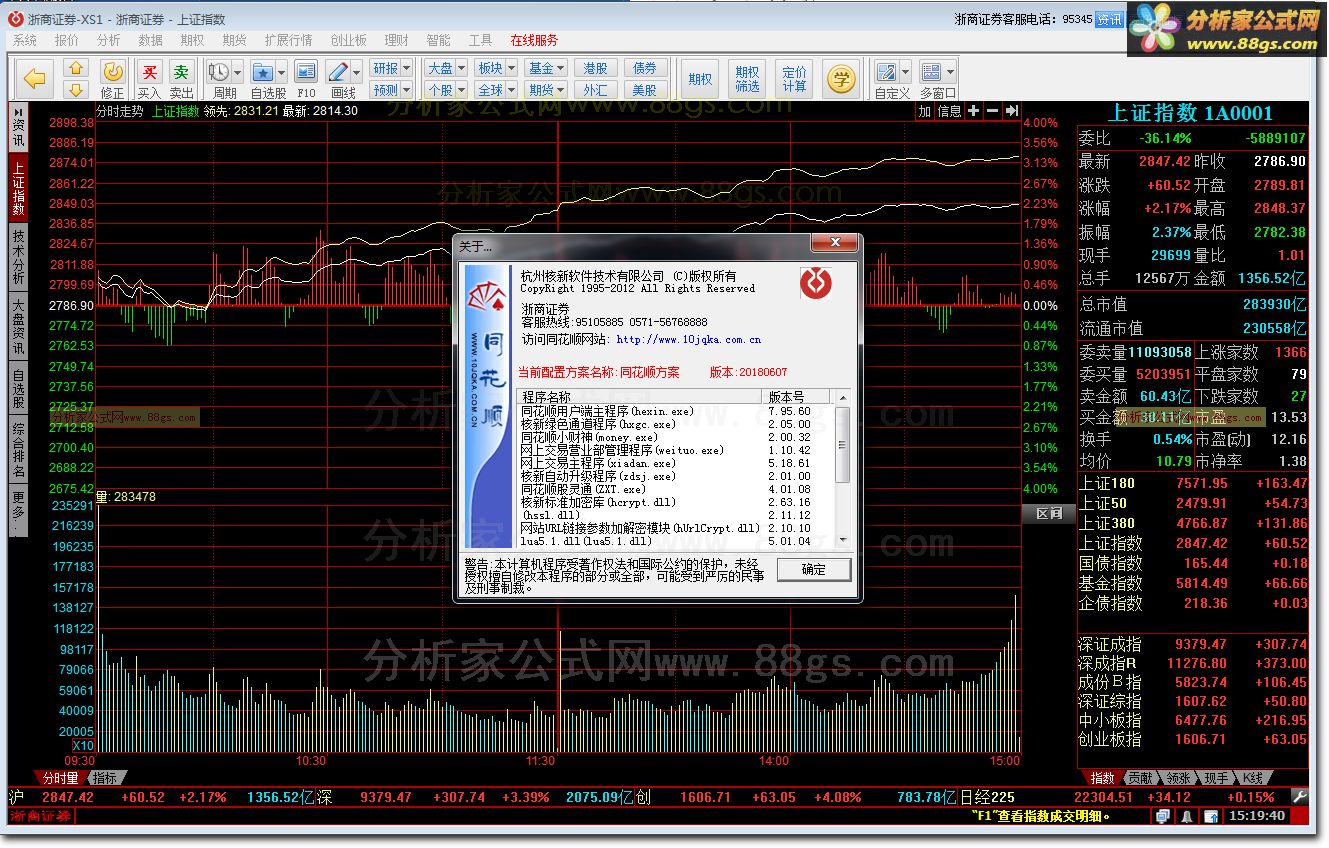Viewport: 1329px width, 848px height.
Task: Click the 港股 toolbar button
Action: click(x=596, y=68)
